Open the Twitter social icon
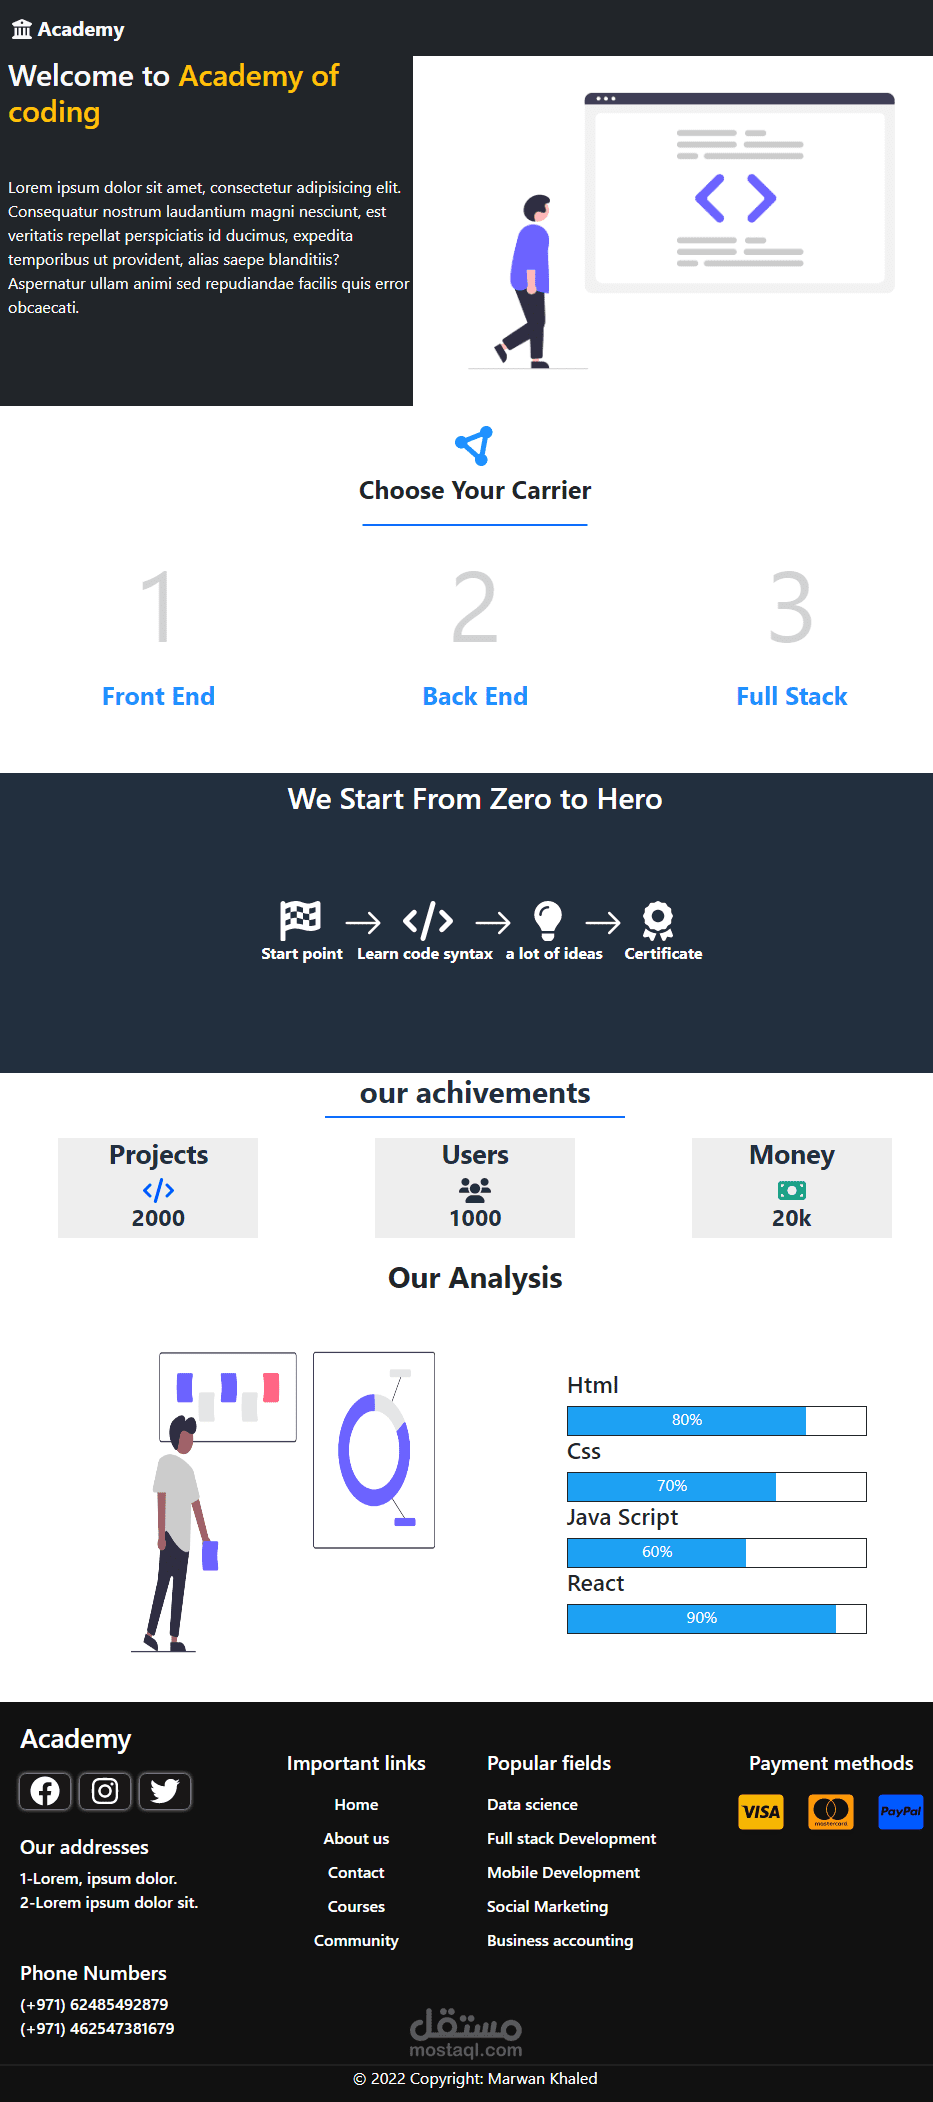This screenshot has width=933, height=2102. pyautogui.click(x=165, y=1791)
